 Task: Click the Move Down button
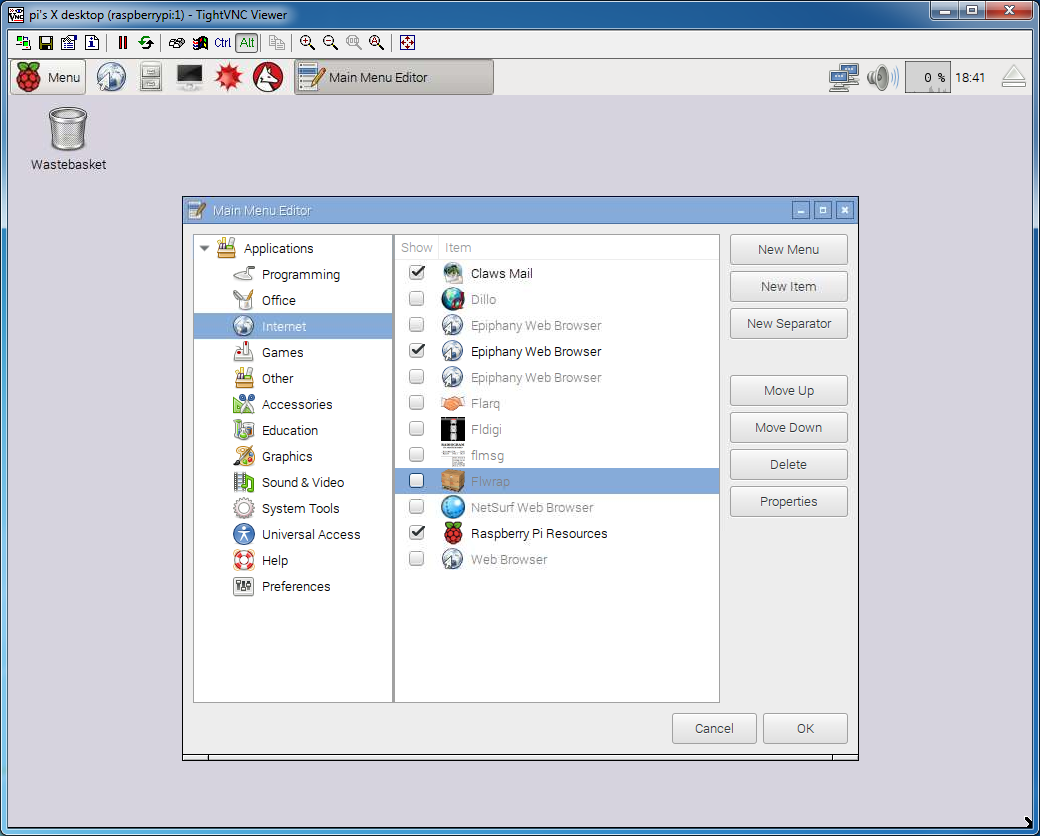click(789, 428)
